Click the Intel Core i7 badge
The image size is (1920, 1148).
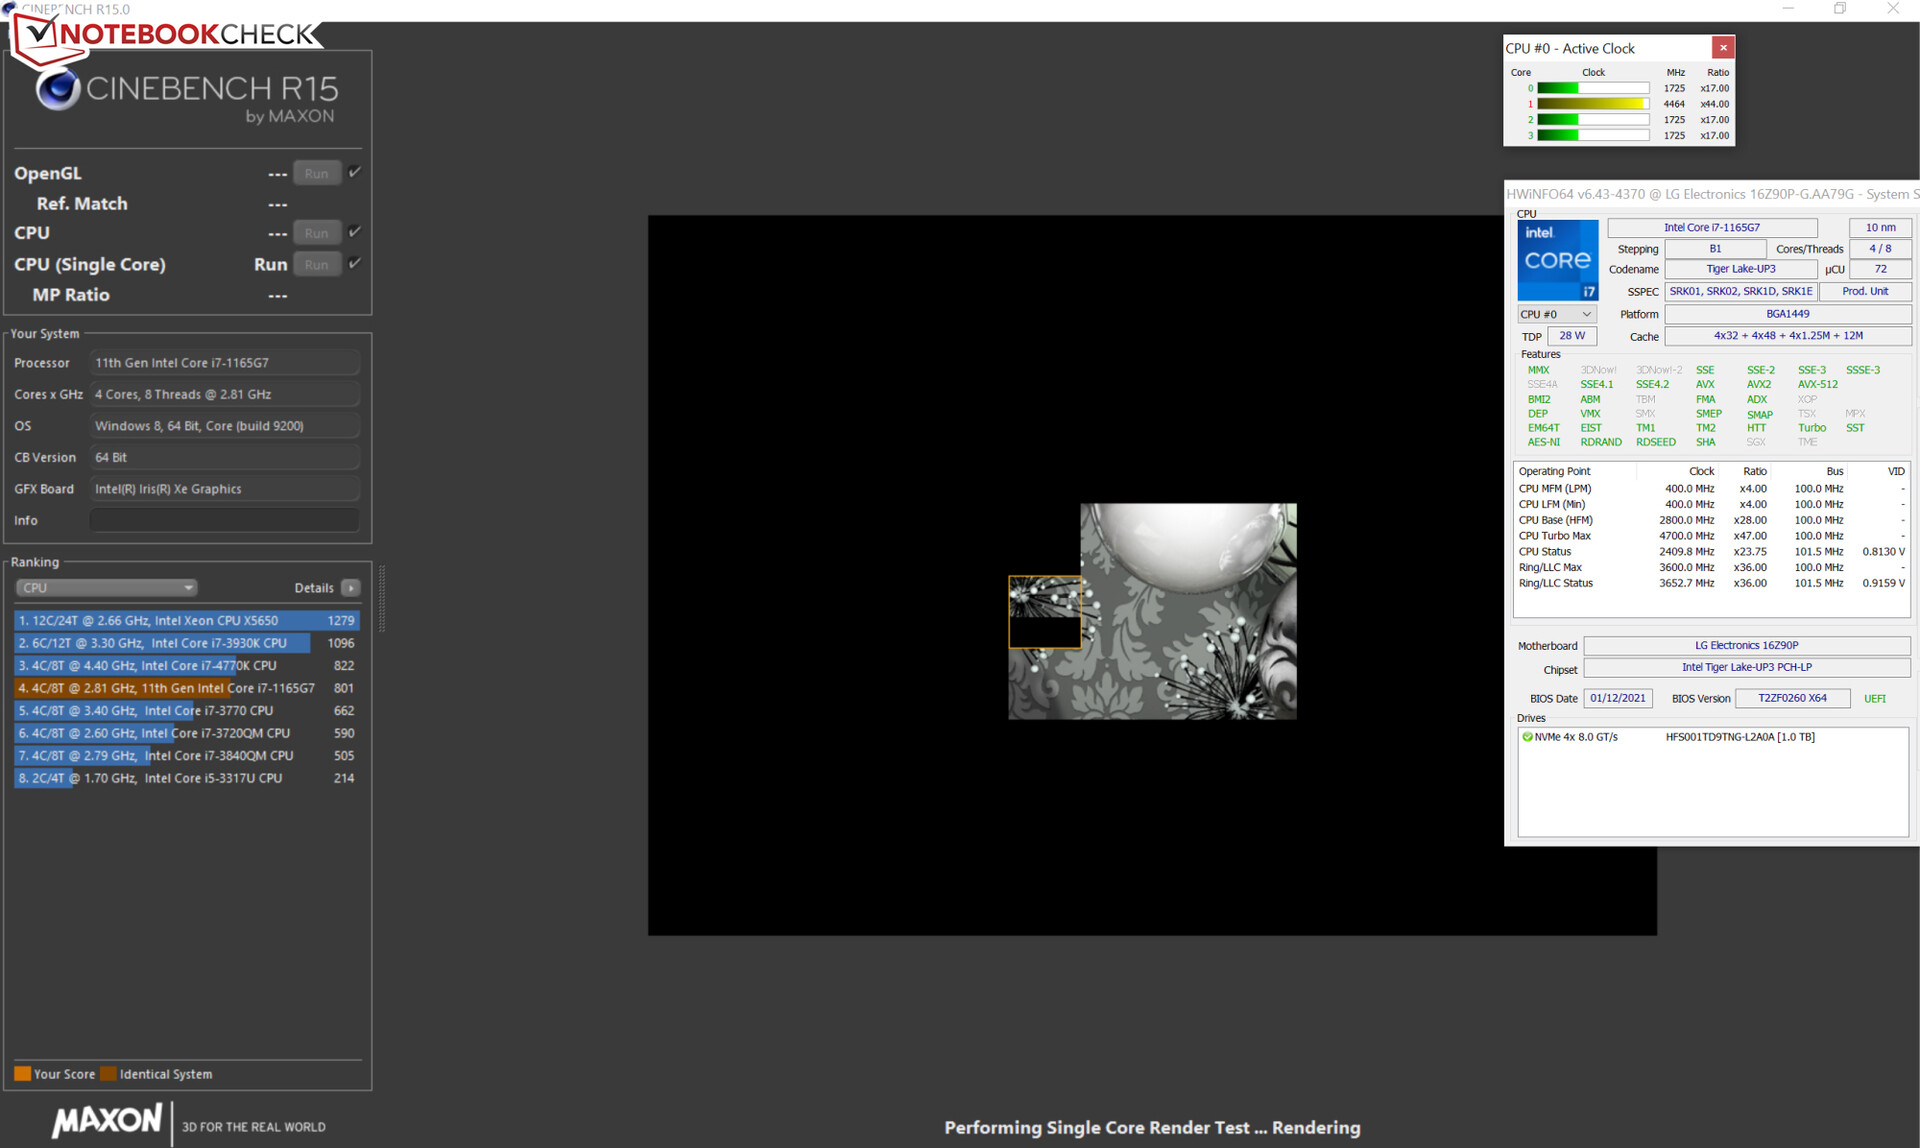(1557, 260)
